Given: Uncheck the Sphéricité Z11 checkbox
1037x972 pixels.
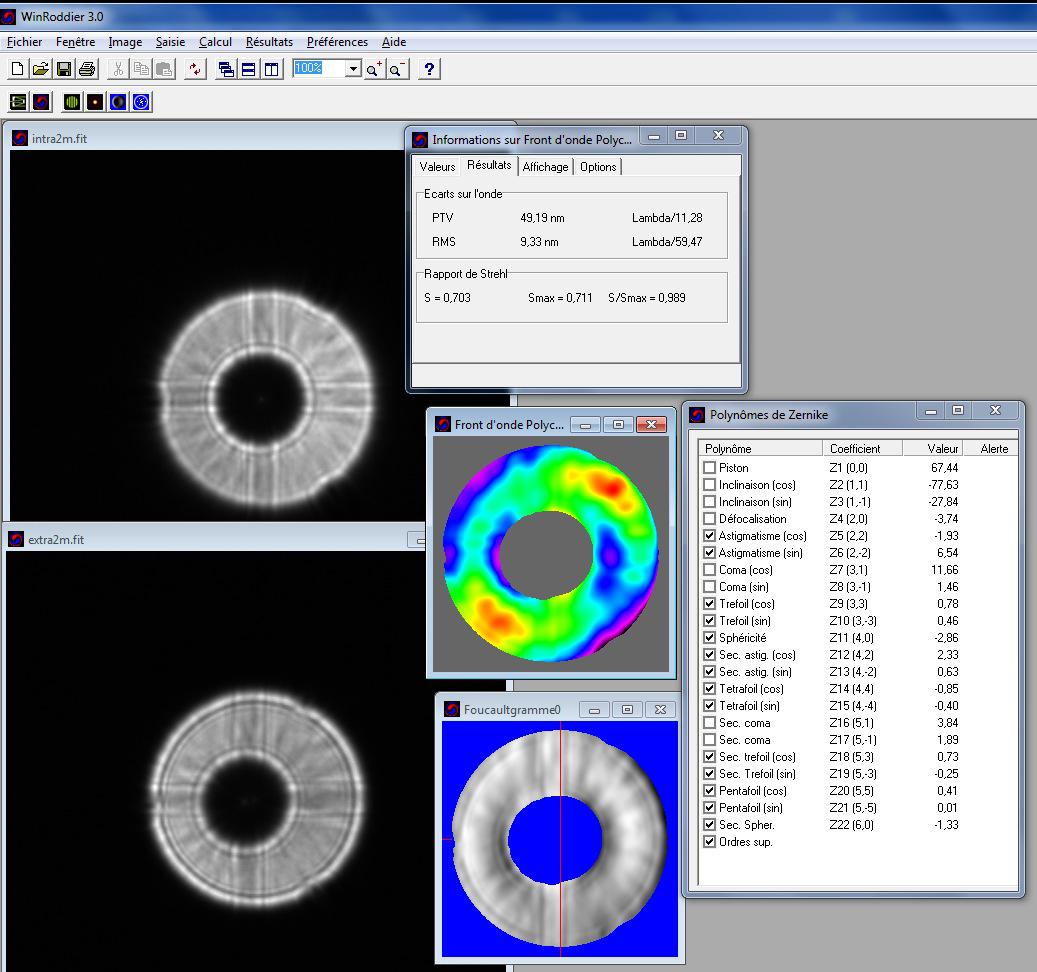Looking at the screenshot, I should pyautogui.click(x=709, y=638).
